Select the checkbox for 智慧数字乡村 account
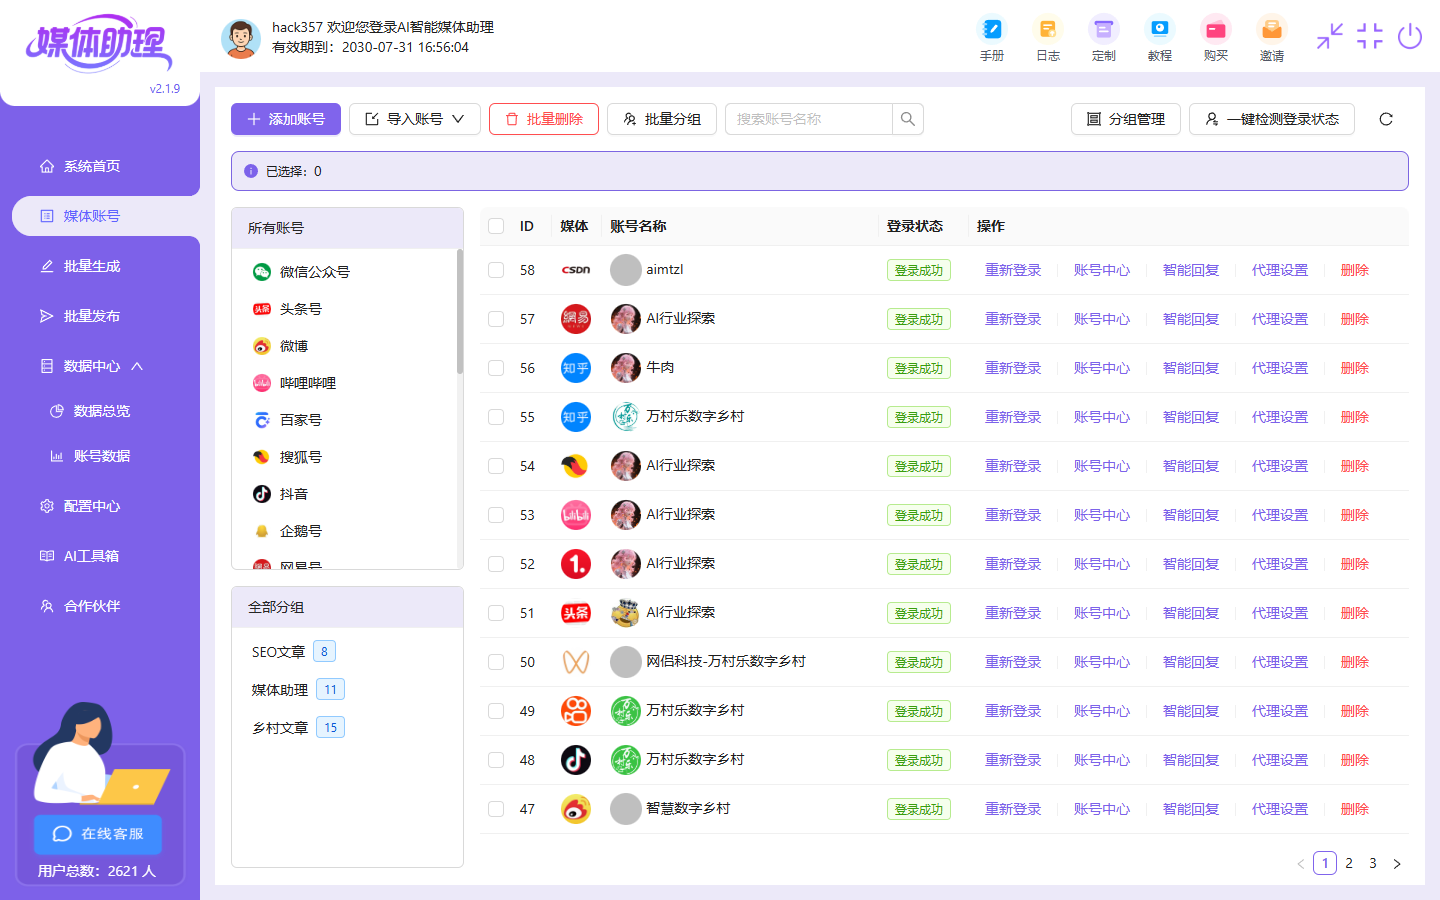The height and width of the screenshot is (900, 1440). pyautogui.click(x=496, y=808)
